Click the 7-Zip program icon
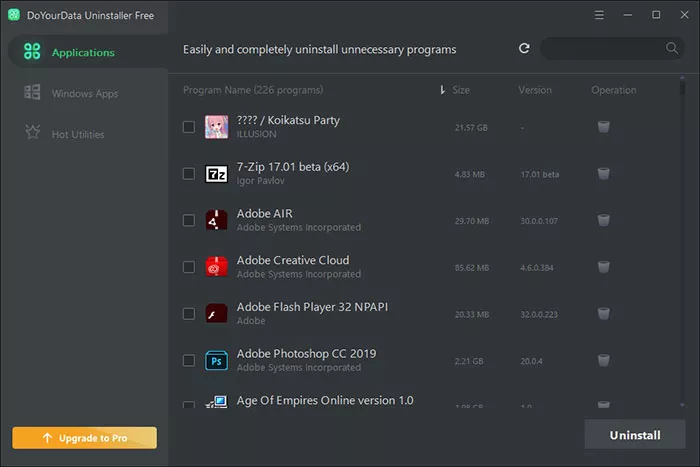Screen dimensions: 700x467 217,174
